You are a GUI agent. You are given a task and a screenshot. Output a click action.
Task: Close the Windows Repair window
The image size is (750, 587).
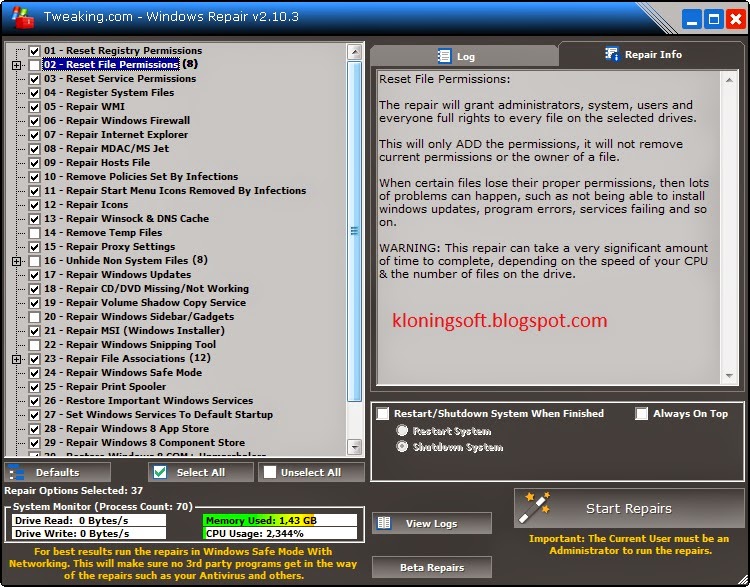point(736,20)
